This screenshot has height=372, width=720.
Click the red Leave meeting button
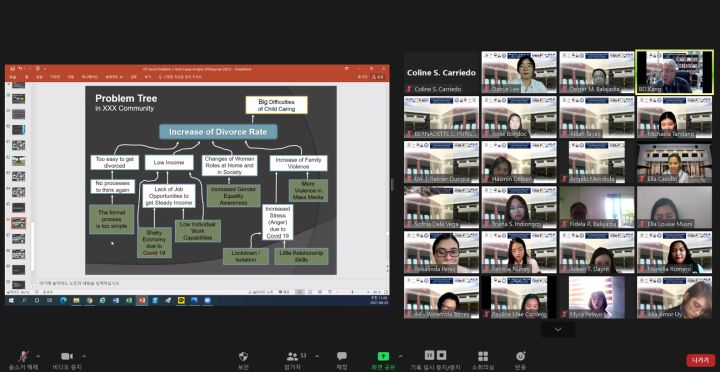point(701,360)
